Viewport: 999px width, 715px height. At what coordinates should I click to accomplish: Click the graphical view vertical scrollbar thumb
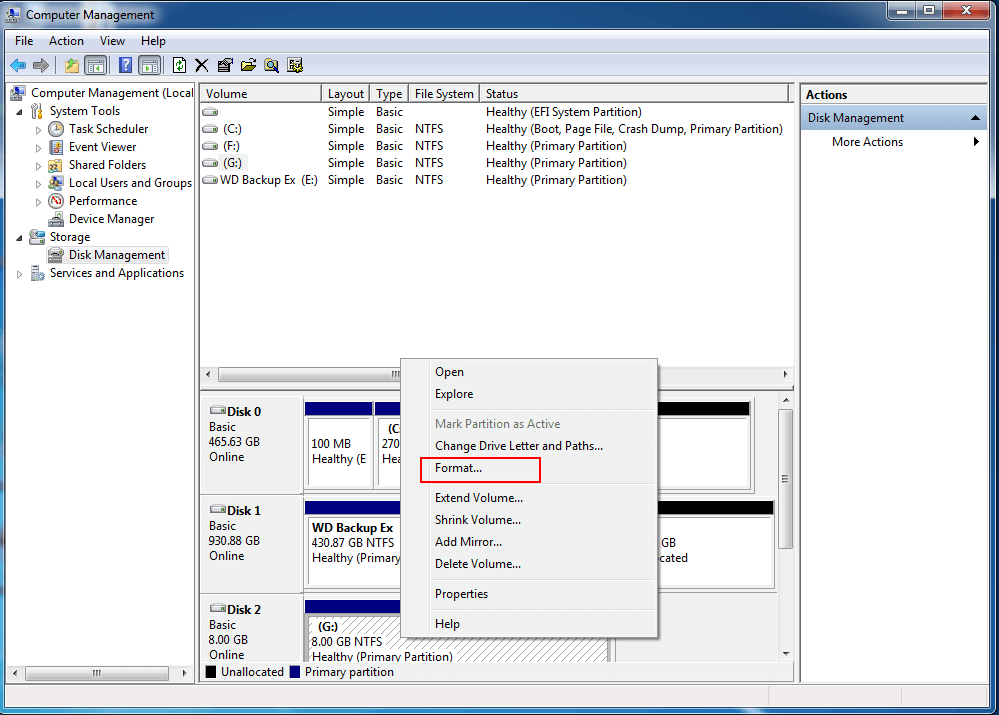tap(786, 479)
